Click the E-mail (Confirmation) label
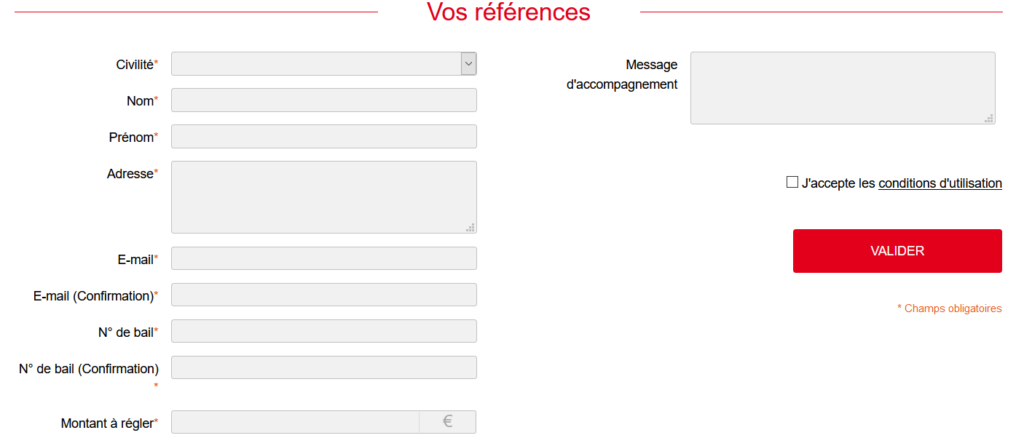 pos(95,296)
